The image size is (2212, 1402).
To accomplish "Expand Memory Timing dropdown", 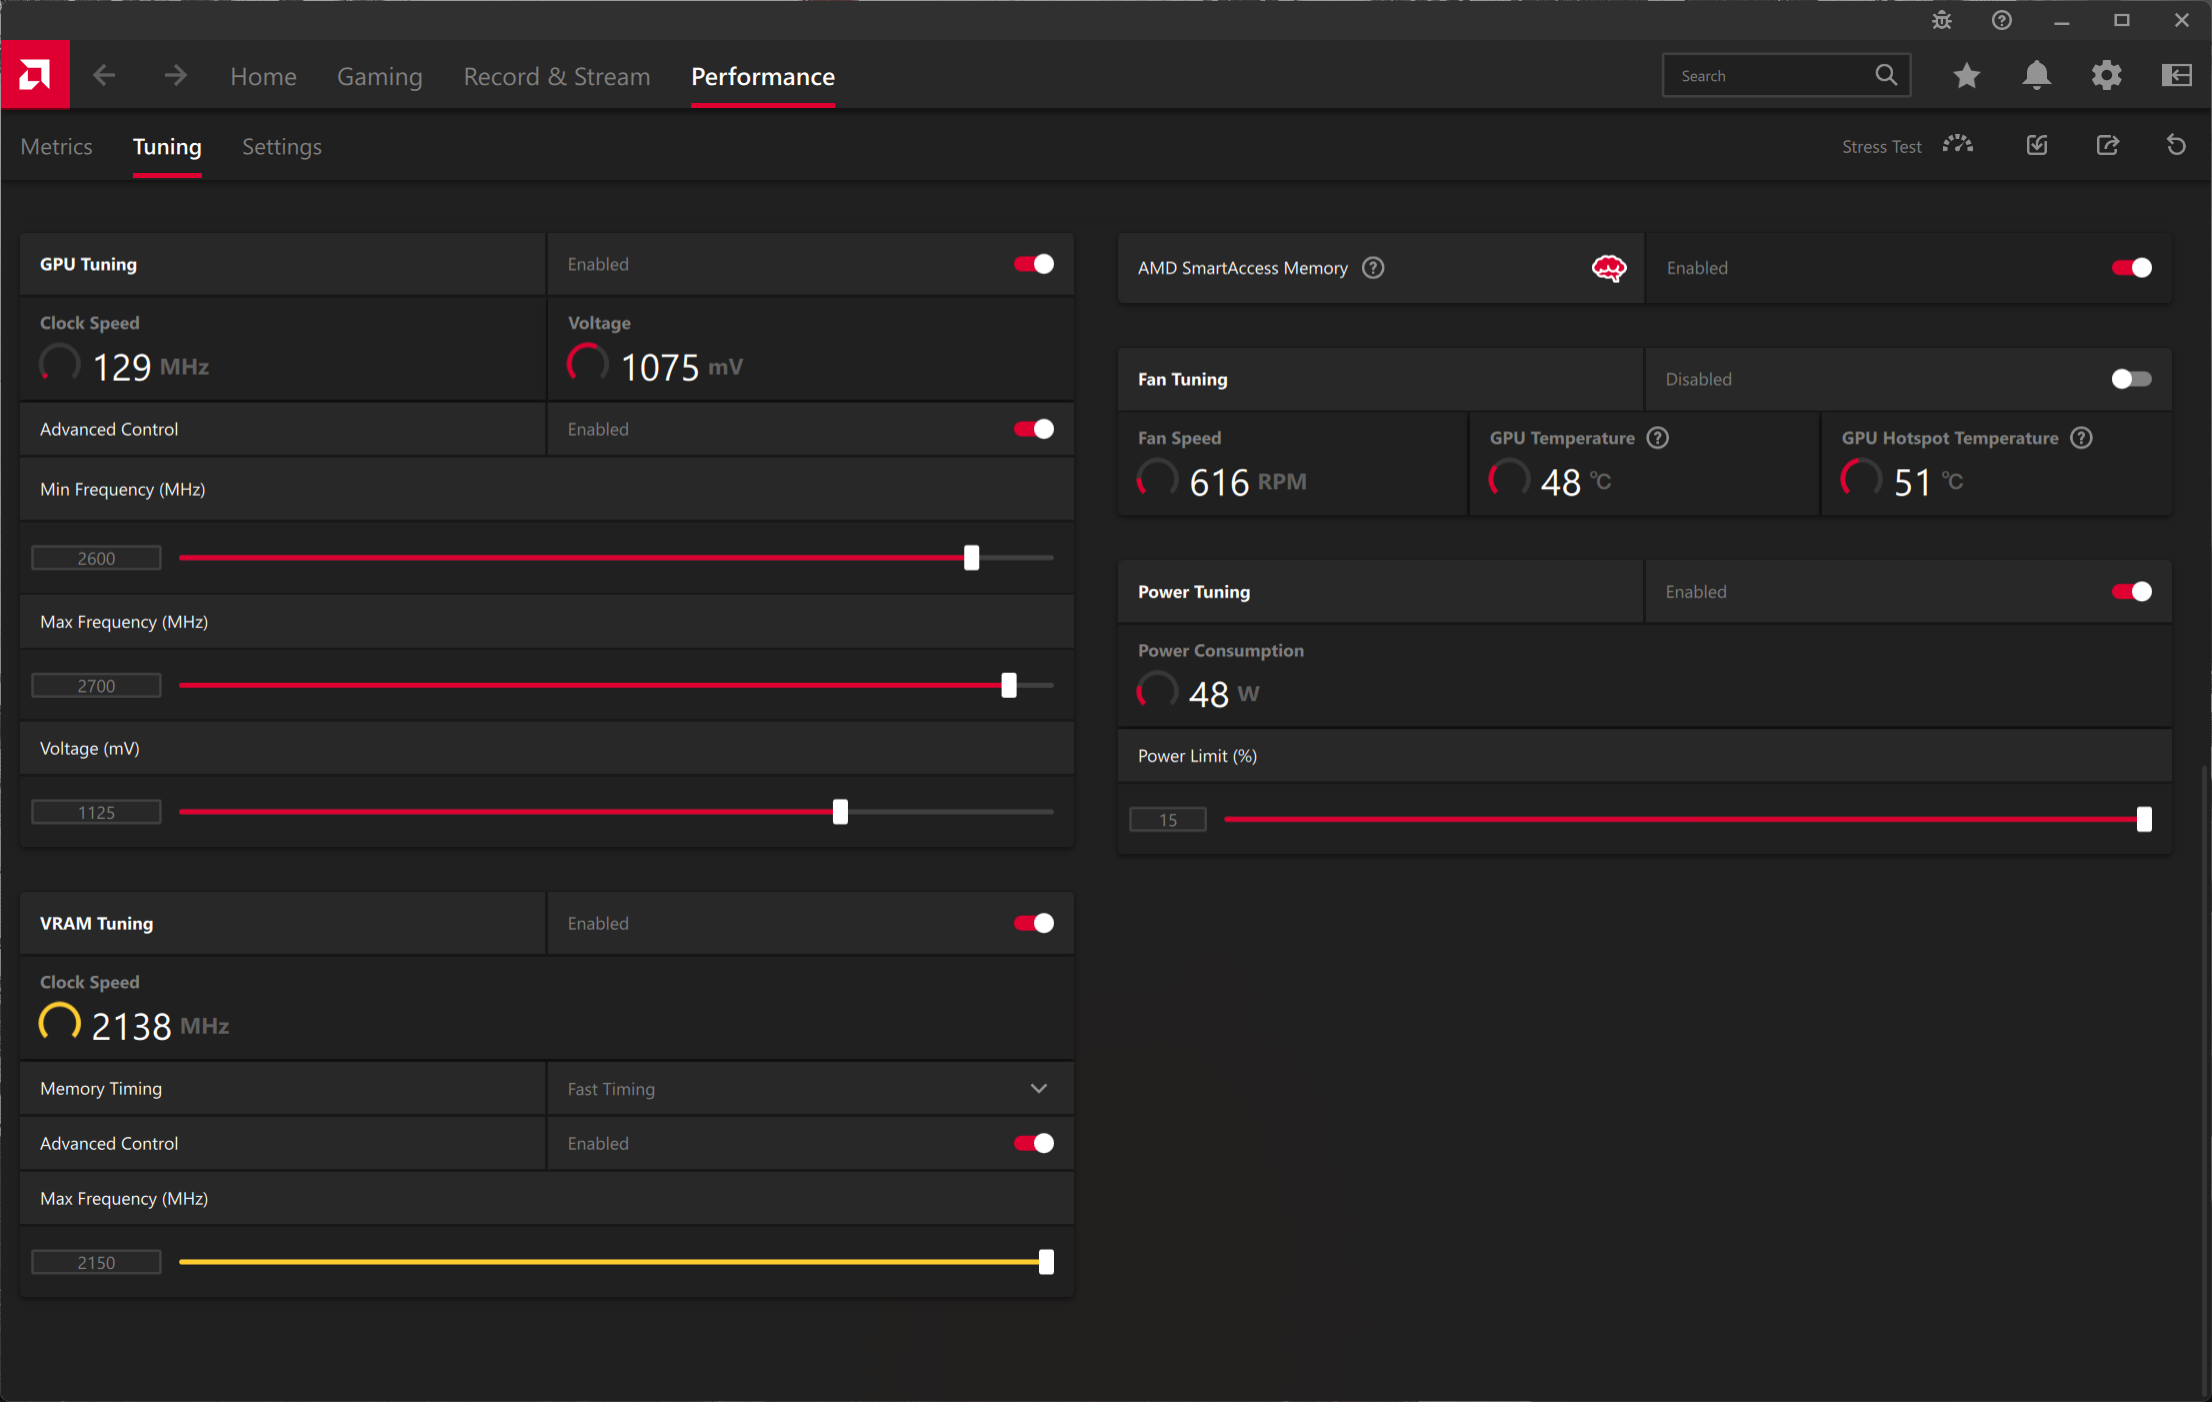I will point(1039,1088).
